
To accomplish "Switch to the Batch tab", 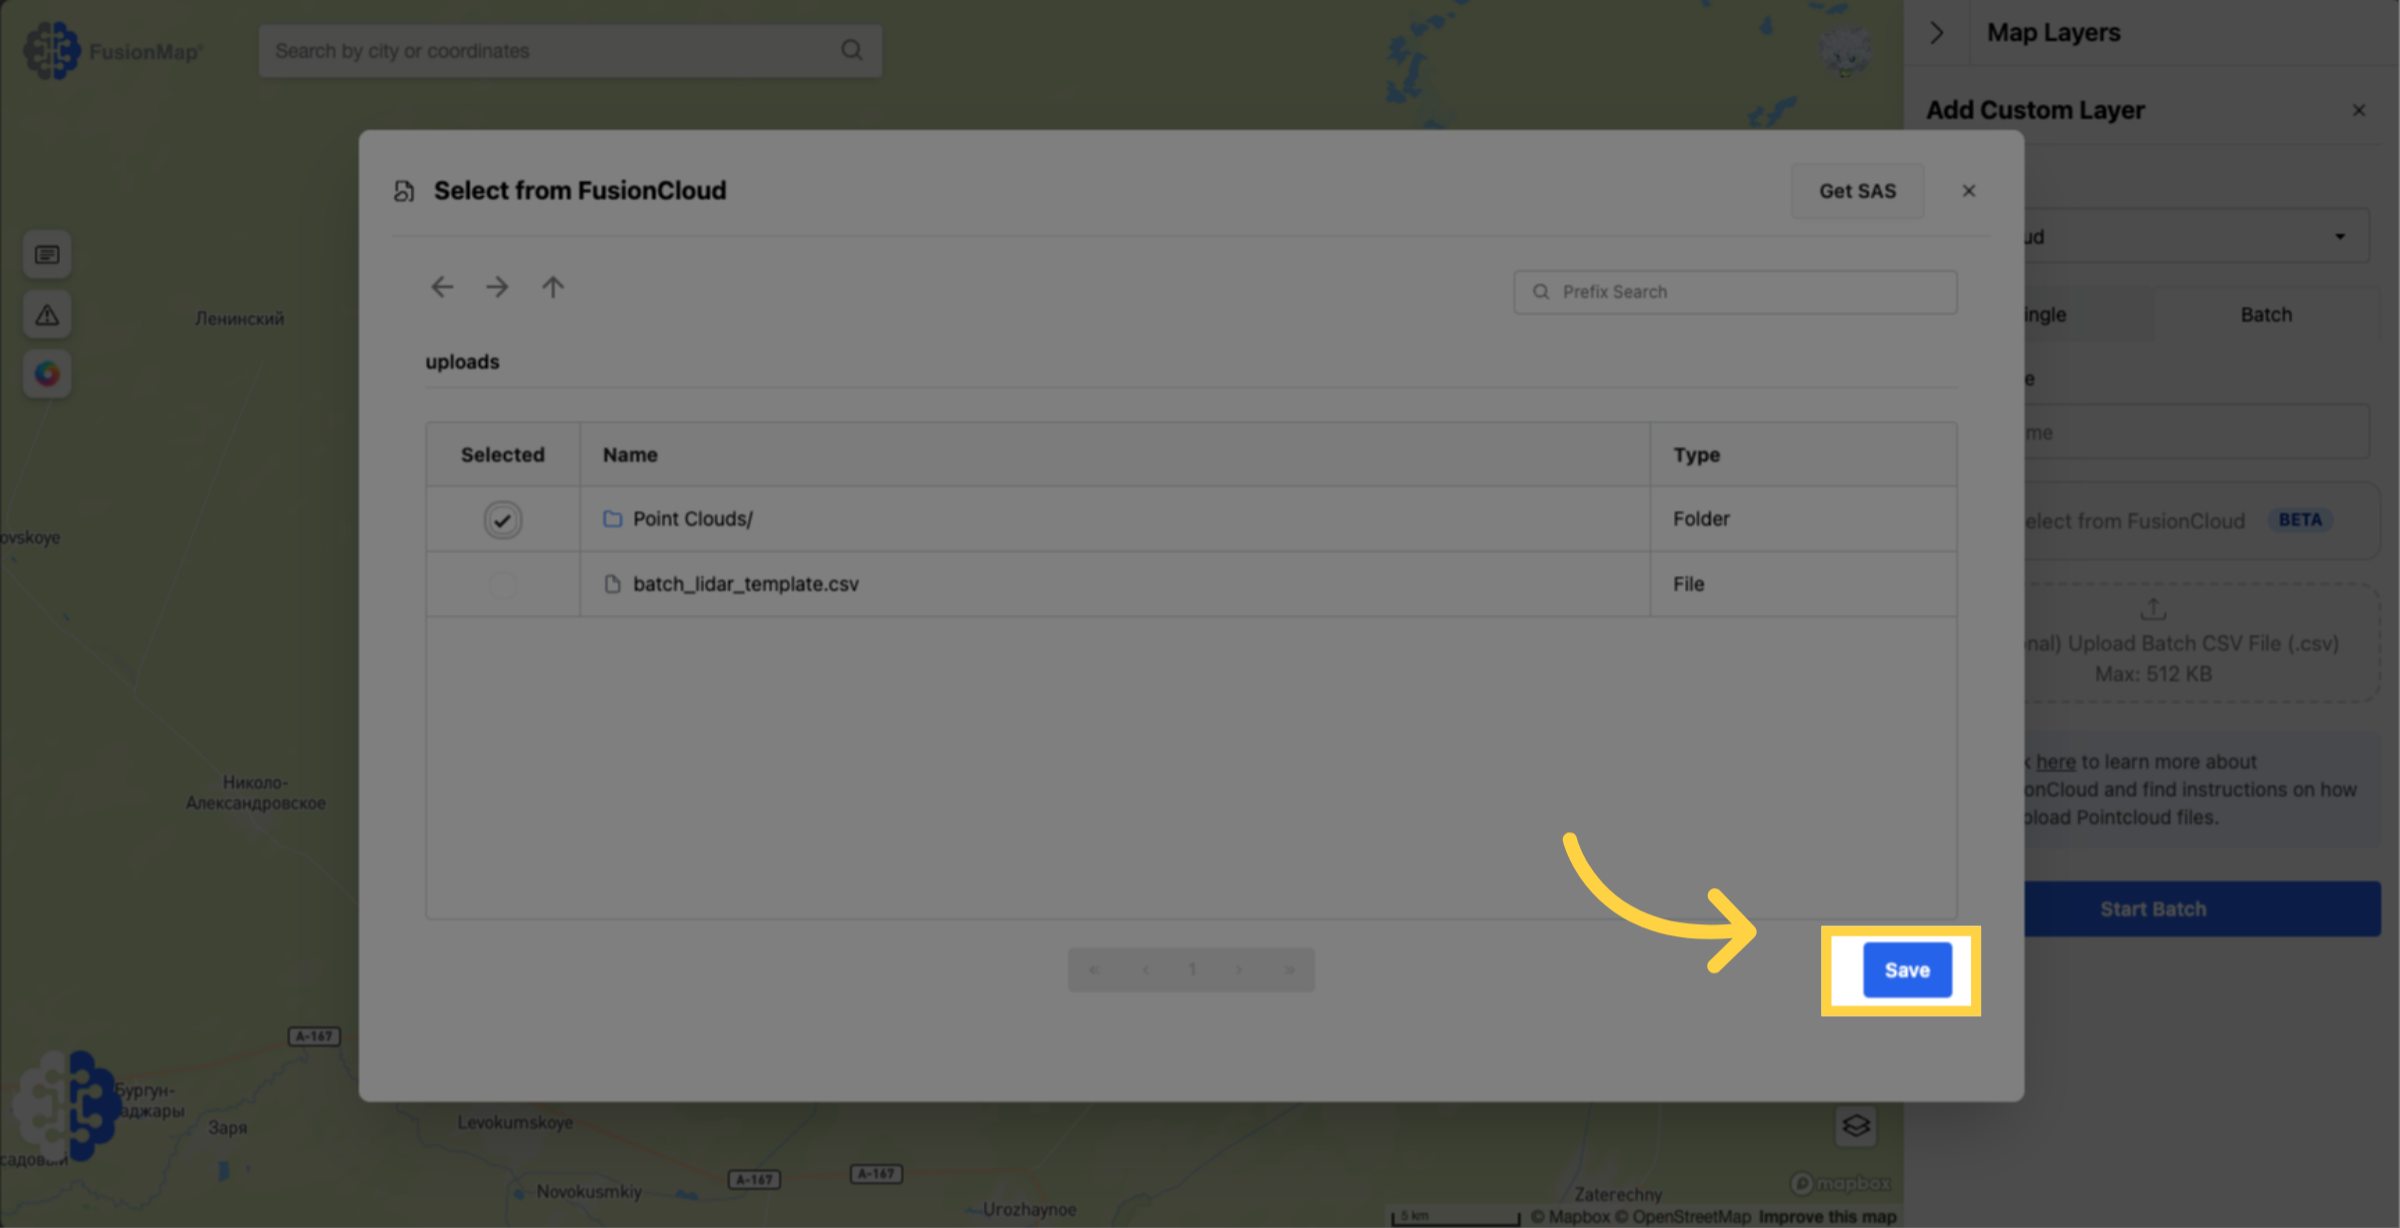I will [2266, 315].
